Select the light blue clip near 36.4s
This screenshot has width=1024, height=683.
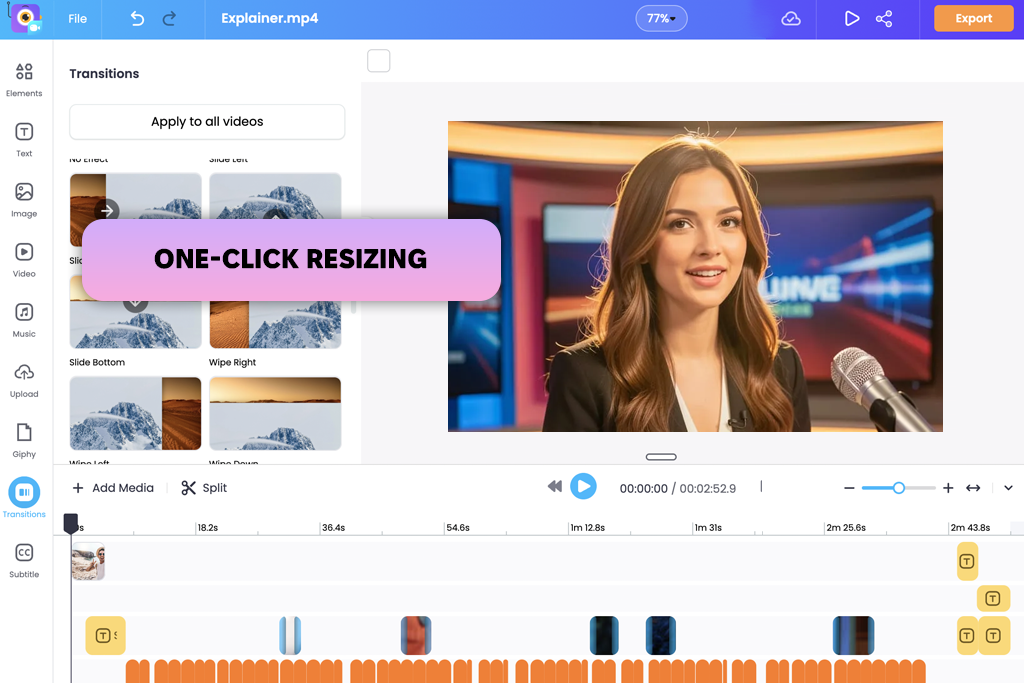pos(290,635)
